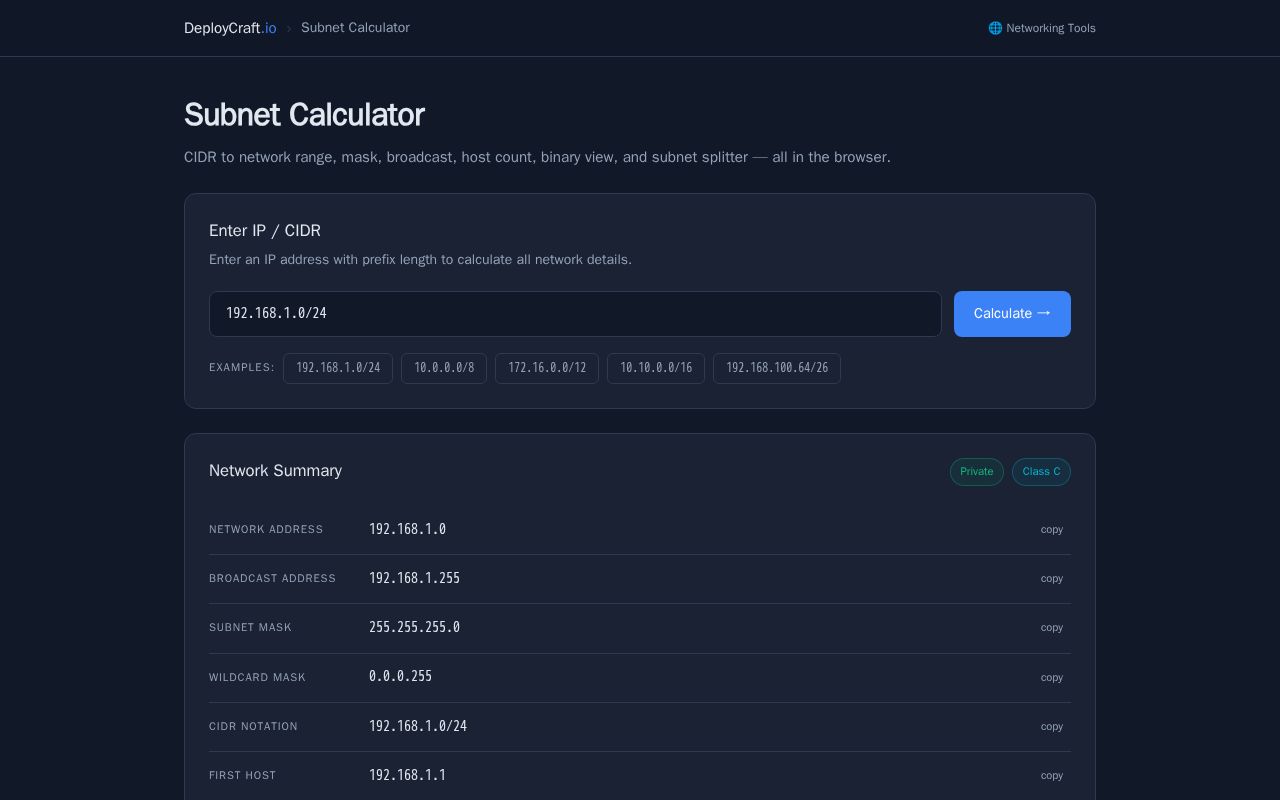Click the Private badge
Viewport: 1280px width, 800px height.
click(977, 472)
